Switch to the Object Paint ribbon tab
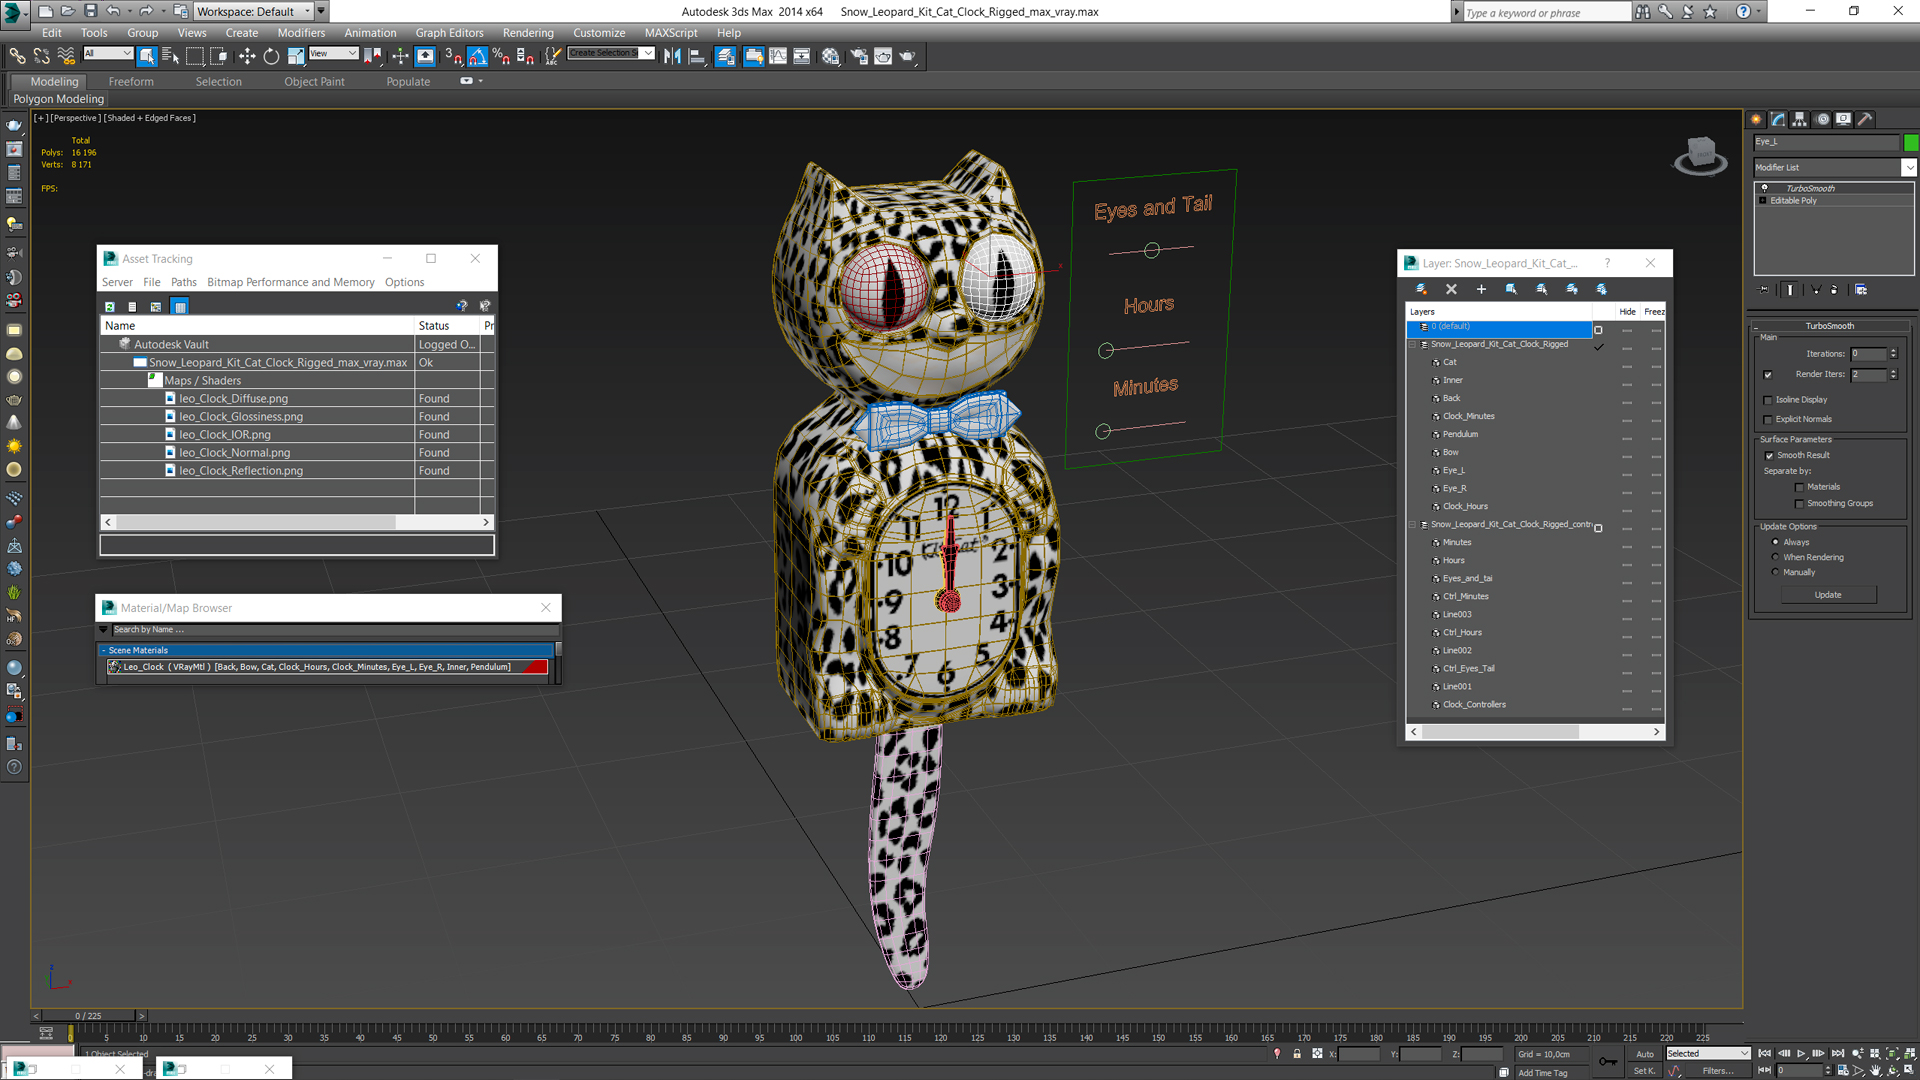Image resolution: width=1920 pixels, height=1080 pixels. point(314,82)
